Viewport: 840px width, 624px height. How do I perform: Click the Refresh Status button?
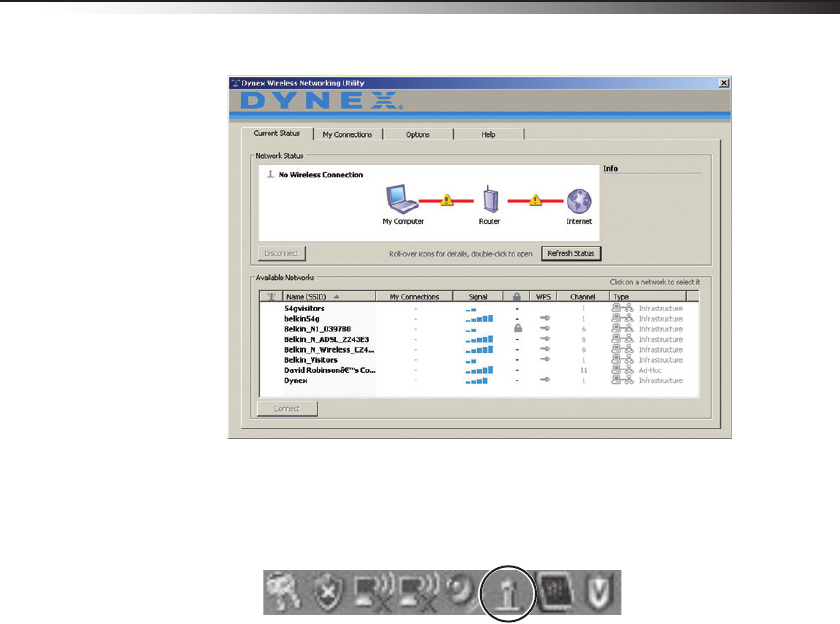pyautogui.click(x=571, y=253)
